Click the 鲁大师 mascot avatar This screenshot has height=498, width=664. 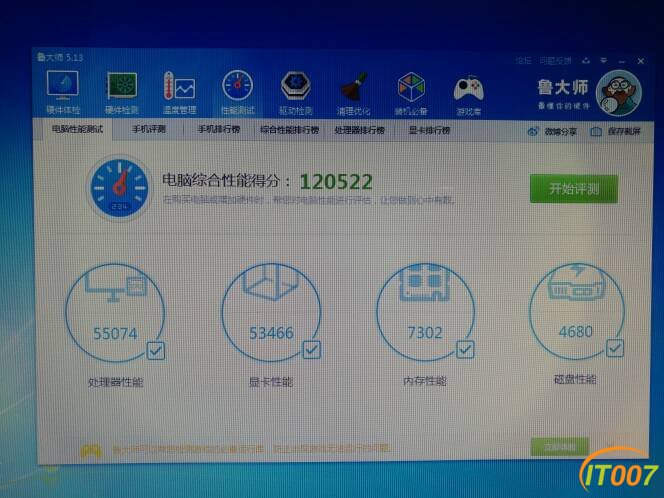(x=619, y=94)
